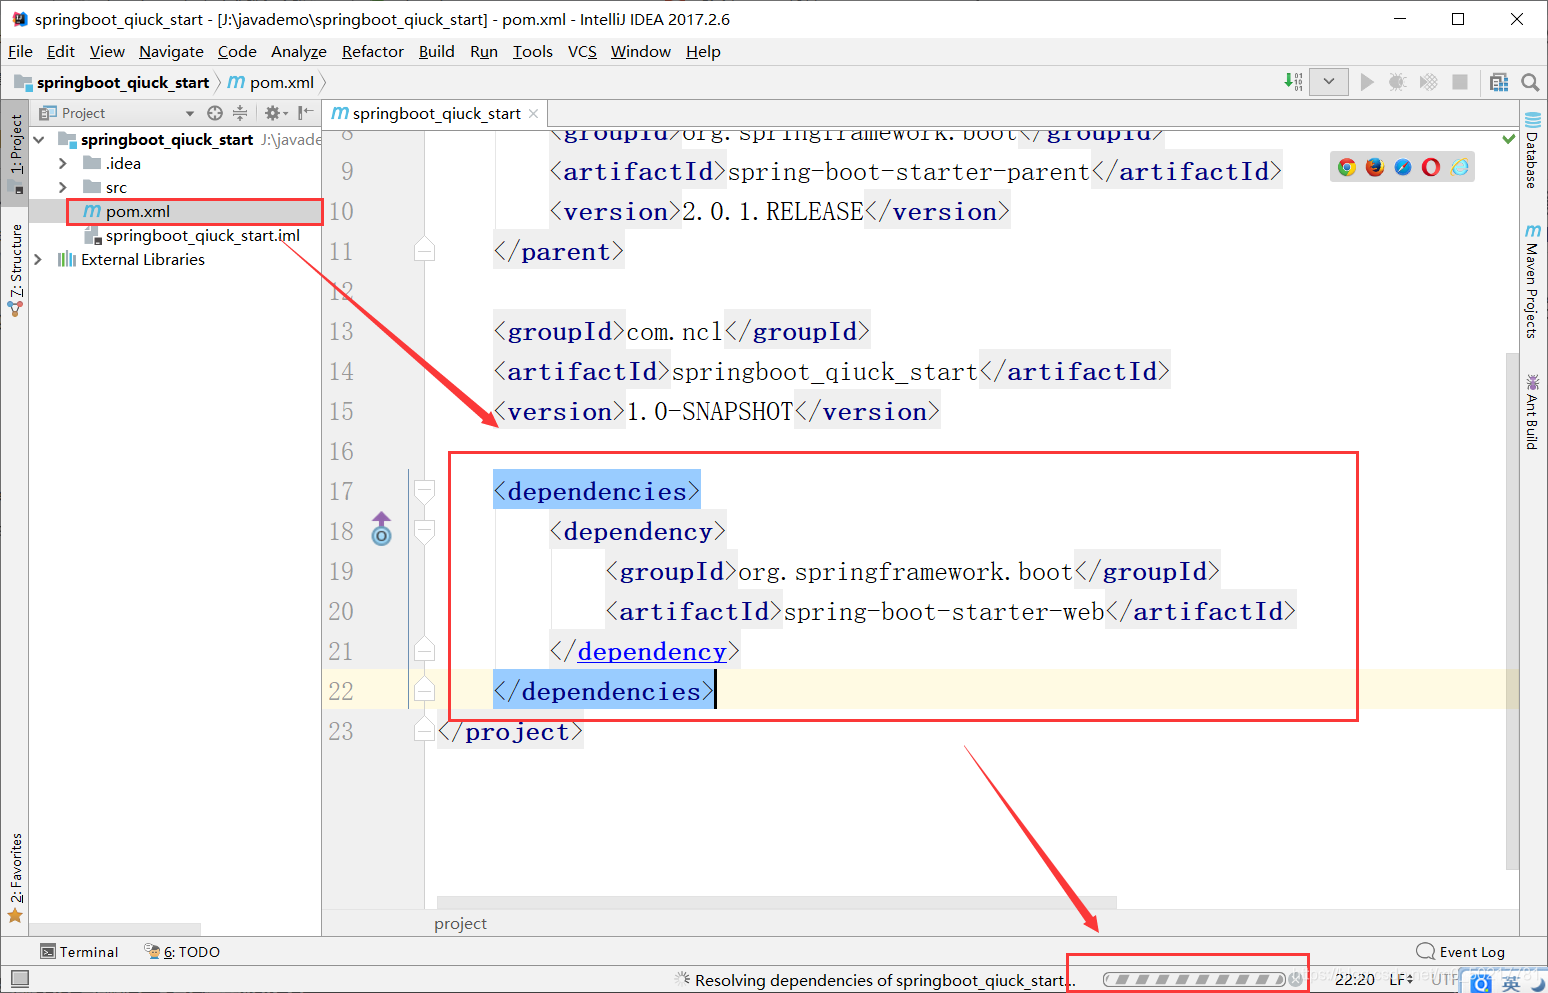Toggle tool window buttons quick access

click(x=20, y=979)
